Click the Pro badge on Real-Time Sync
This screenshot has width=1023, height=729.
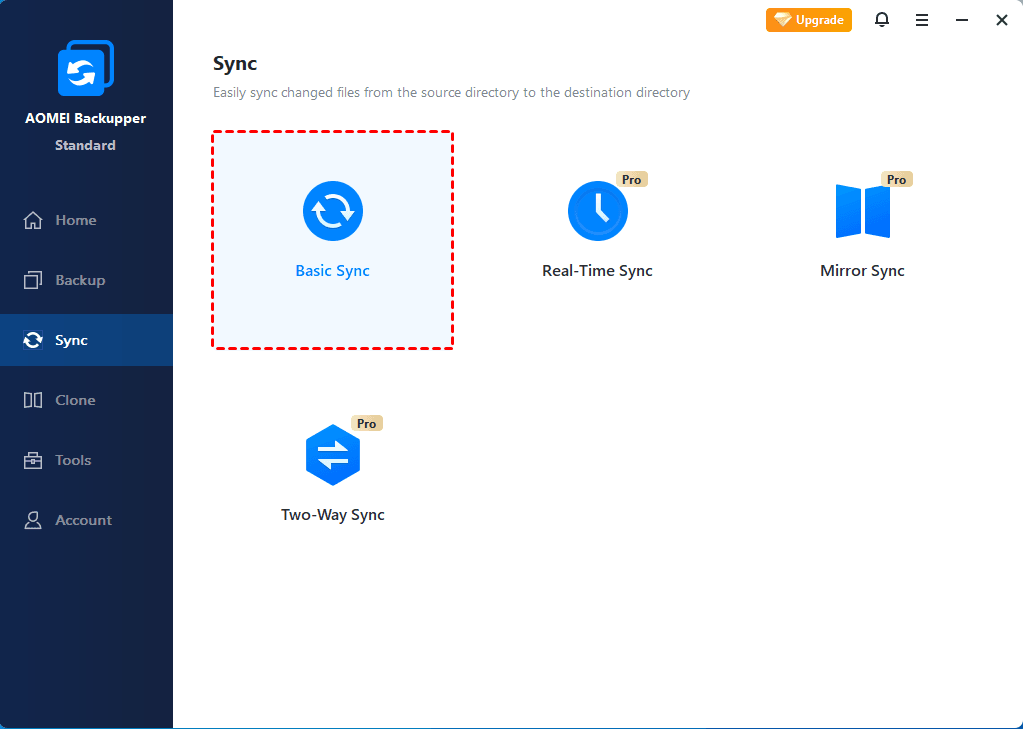pyautogui.click(x=631, y=179)
